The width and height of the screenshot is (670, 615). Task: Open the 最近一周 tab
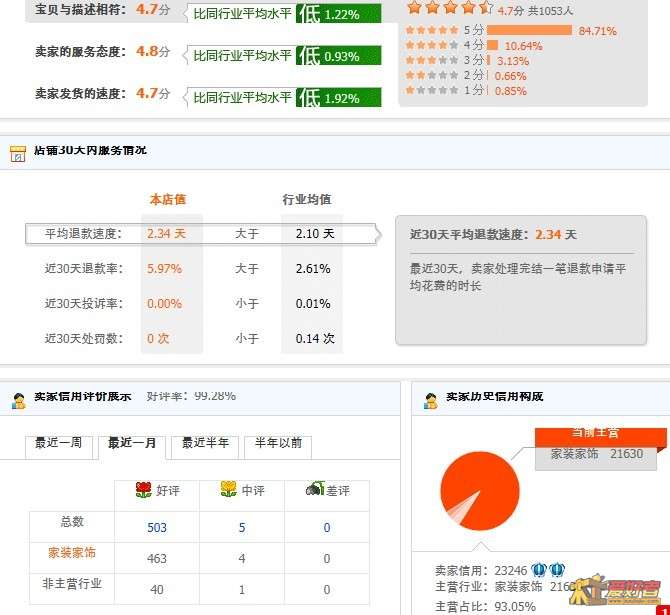coord(59,447)
